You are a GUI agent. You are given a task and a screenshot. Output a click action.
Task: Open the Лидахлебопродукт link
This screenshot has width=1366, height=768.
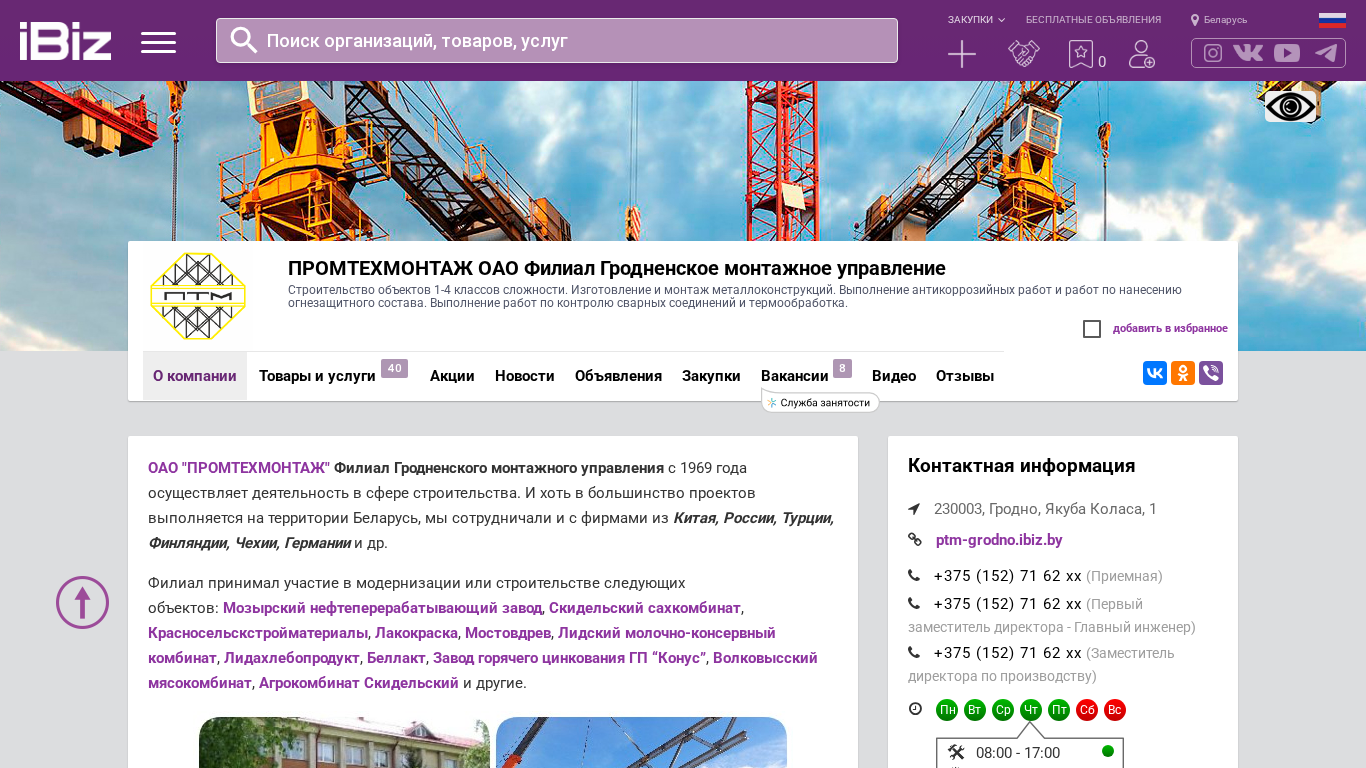click(292, 658)
